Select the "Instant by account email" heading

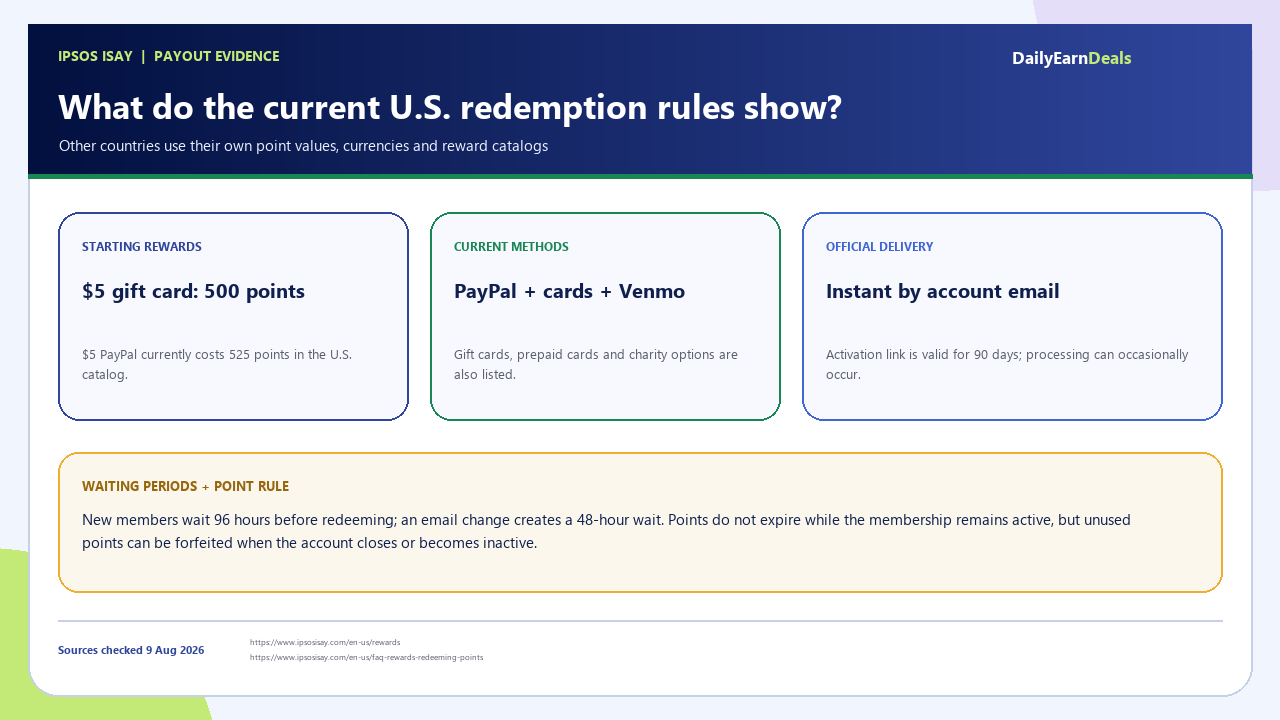point(942,291)
